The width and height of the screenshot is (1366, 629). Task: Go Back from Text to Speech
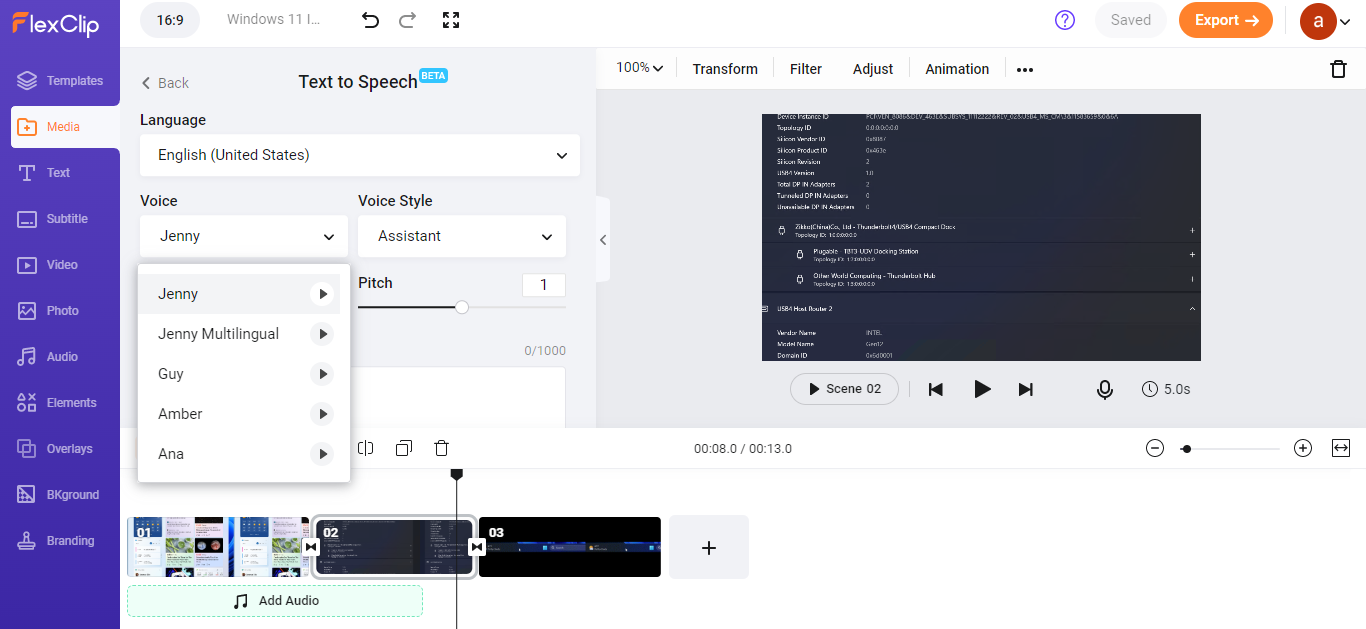165,83
